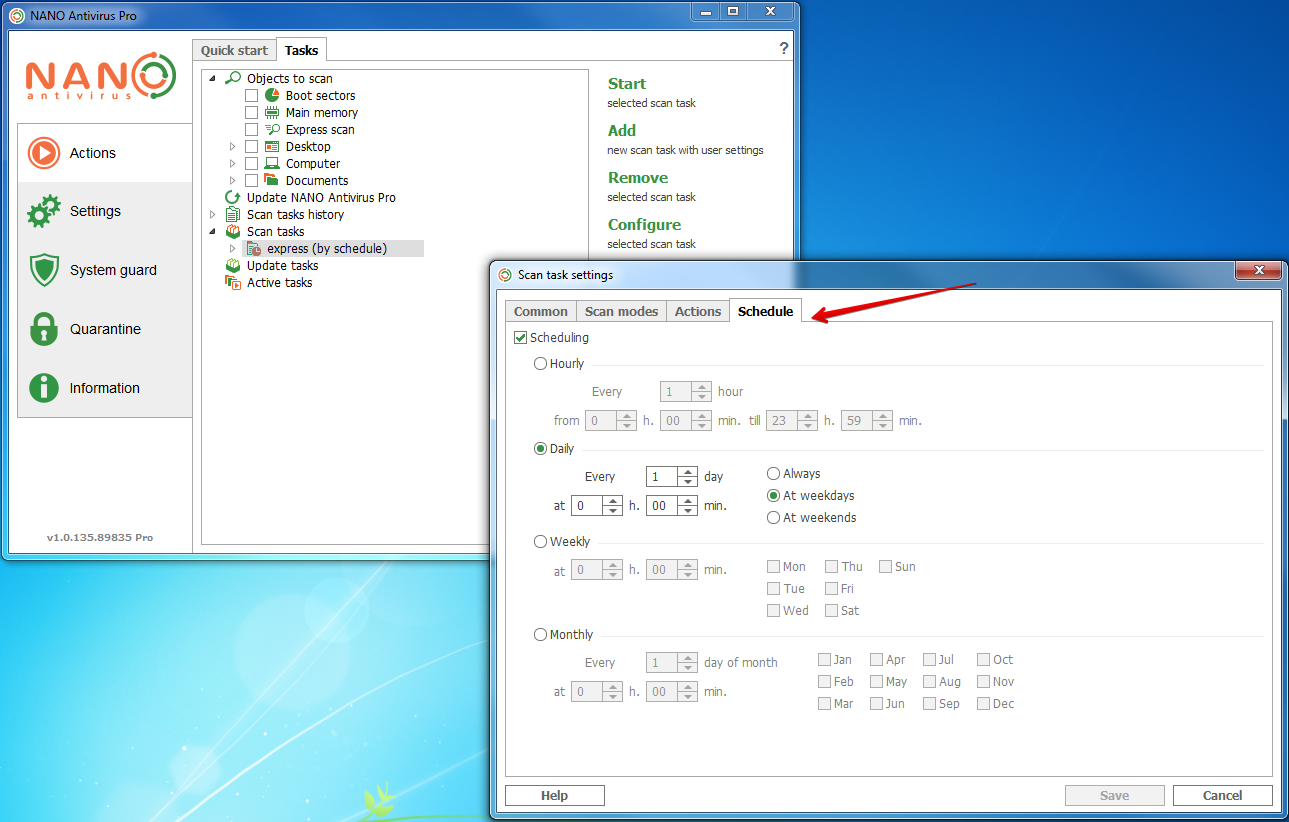Choose the At weekends option

pyautogui.click(x=773, y=518)
